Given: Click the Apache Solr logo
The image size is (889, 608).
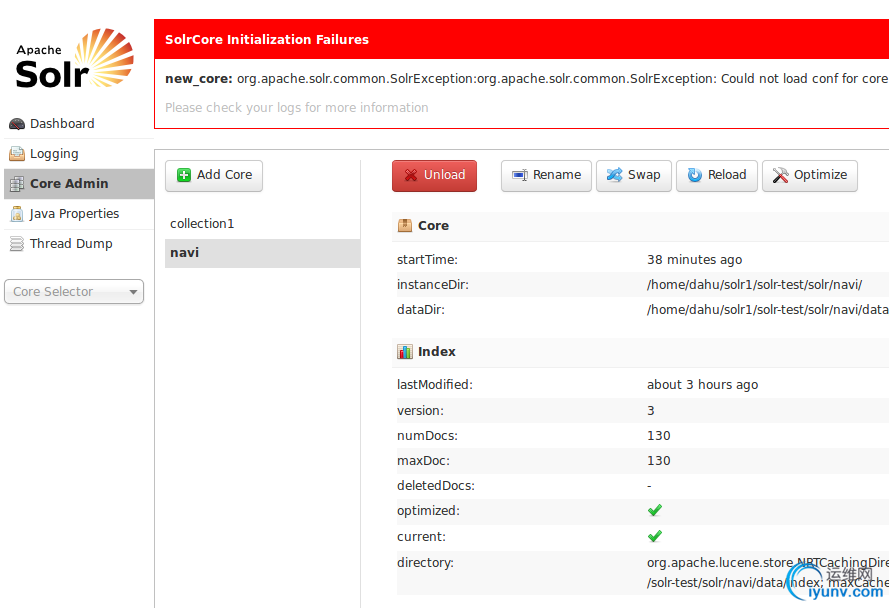Looking at the screenshot, I should [x=75, y=58].
